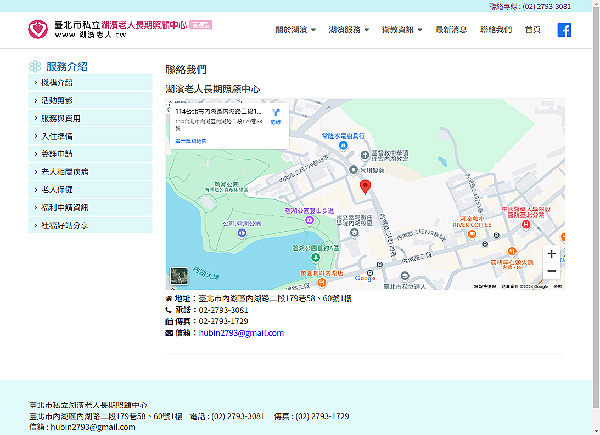Click the heart logo of the care center
This screenshot has height=435, width=600.
pyautogui.click(x=38, y=29)
